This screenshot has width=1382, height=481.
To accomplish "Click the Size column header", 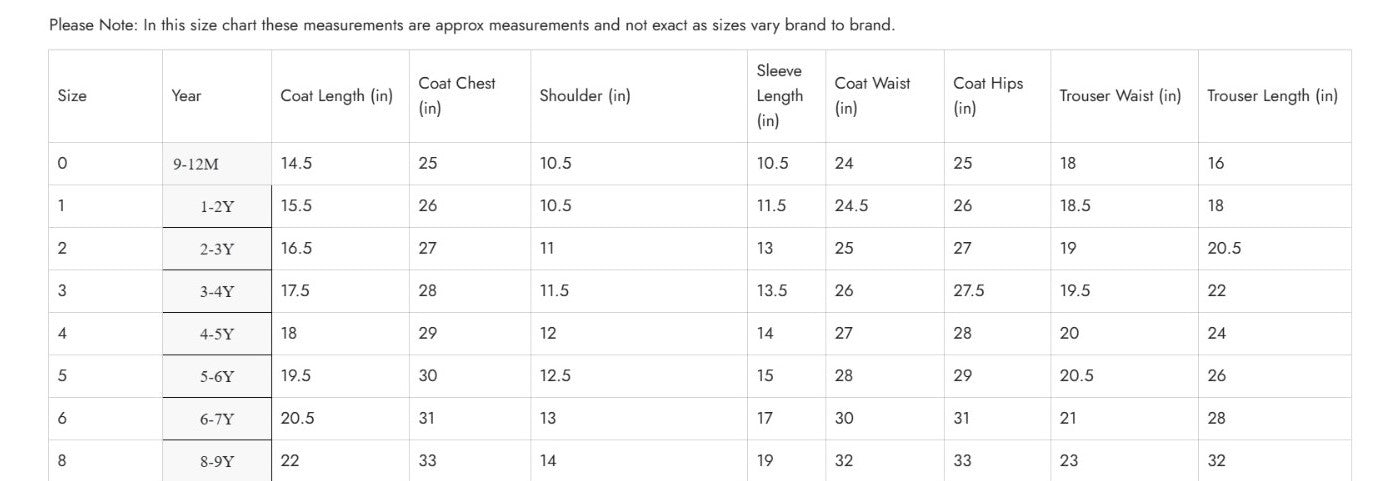I will pyautogui.click(x=72, y=96).
